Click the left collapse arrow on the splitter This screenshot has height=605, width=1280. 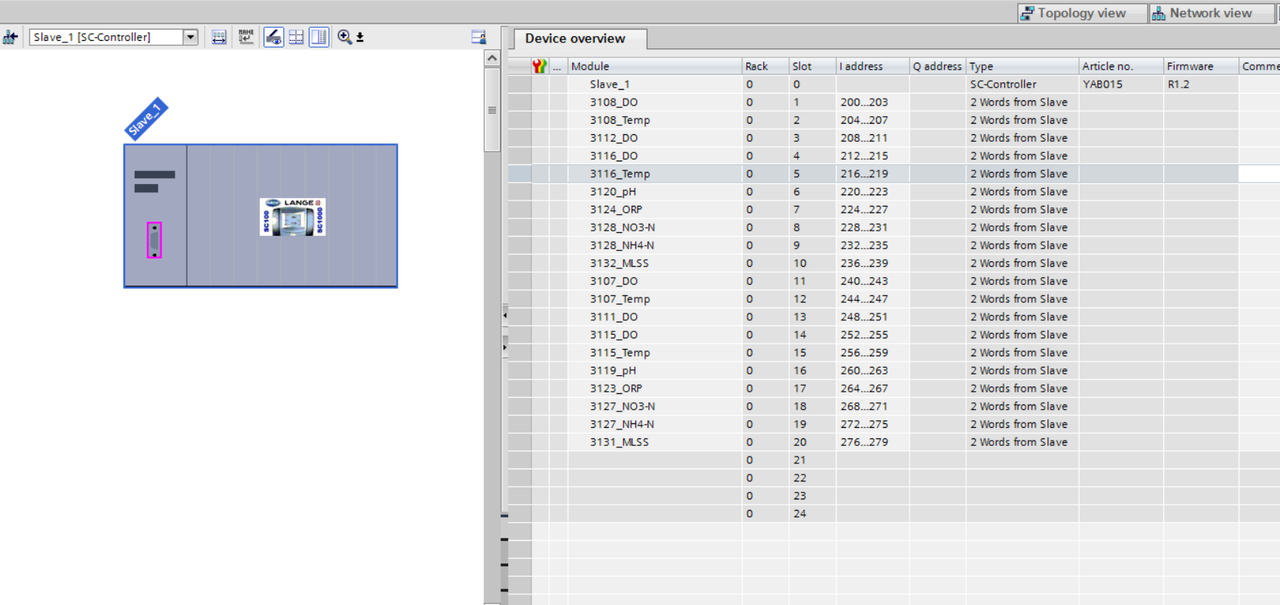tap(505, 315)
